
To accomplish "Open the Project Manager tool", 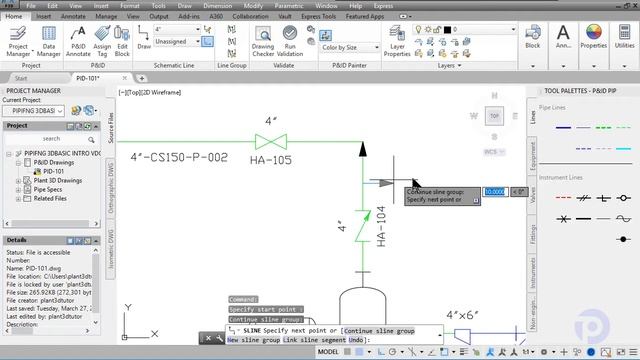I will (18, 41).
